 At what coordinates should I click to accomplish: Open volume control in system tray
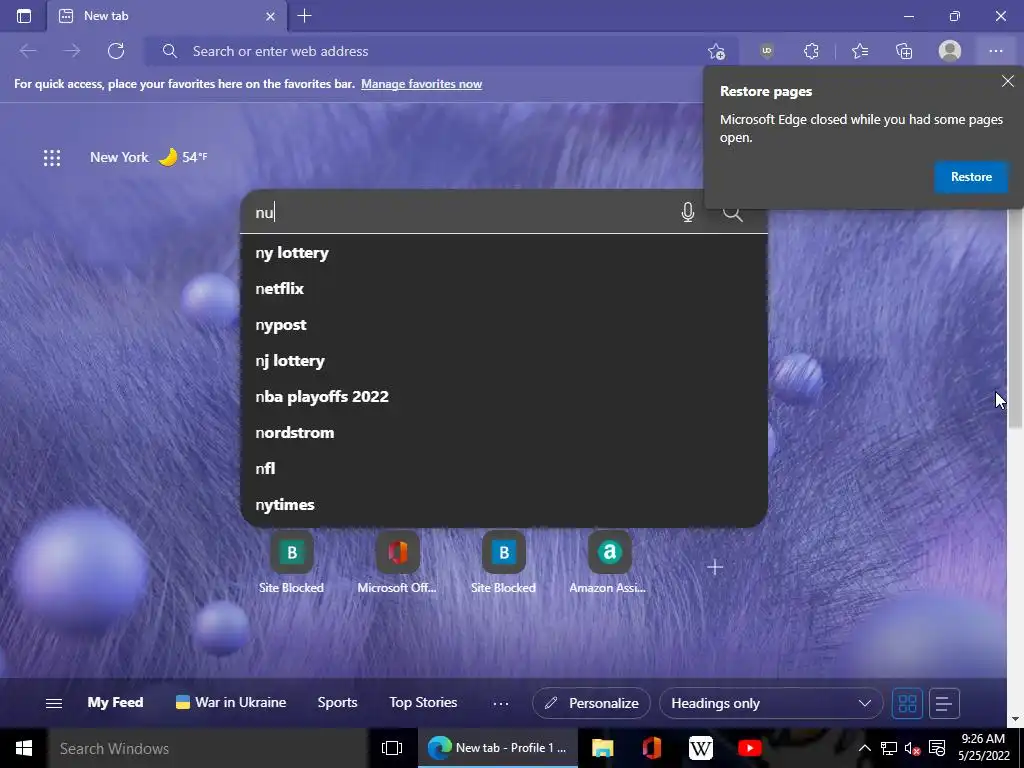tap(912, 748)
